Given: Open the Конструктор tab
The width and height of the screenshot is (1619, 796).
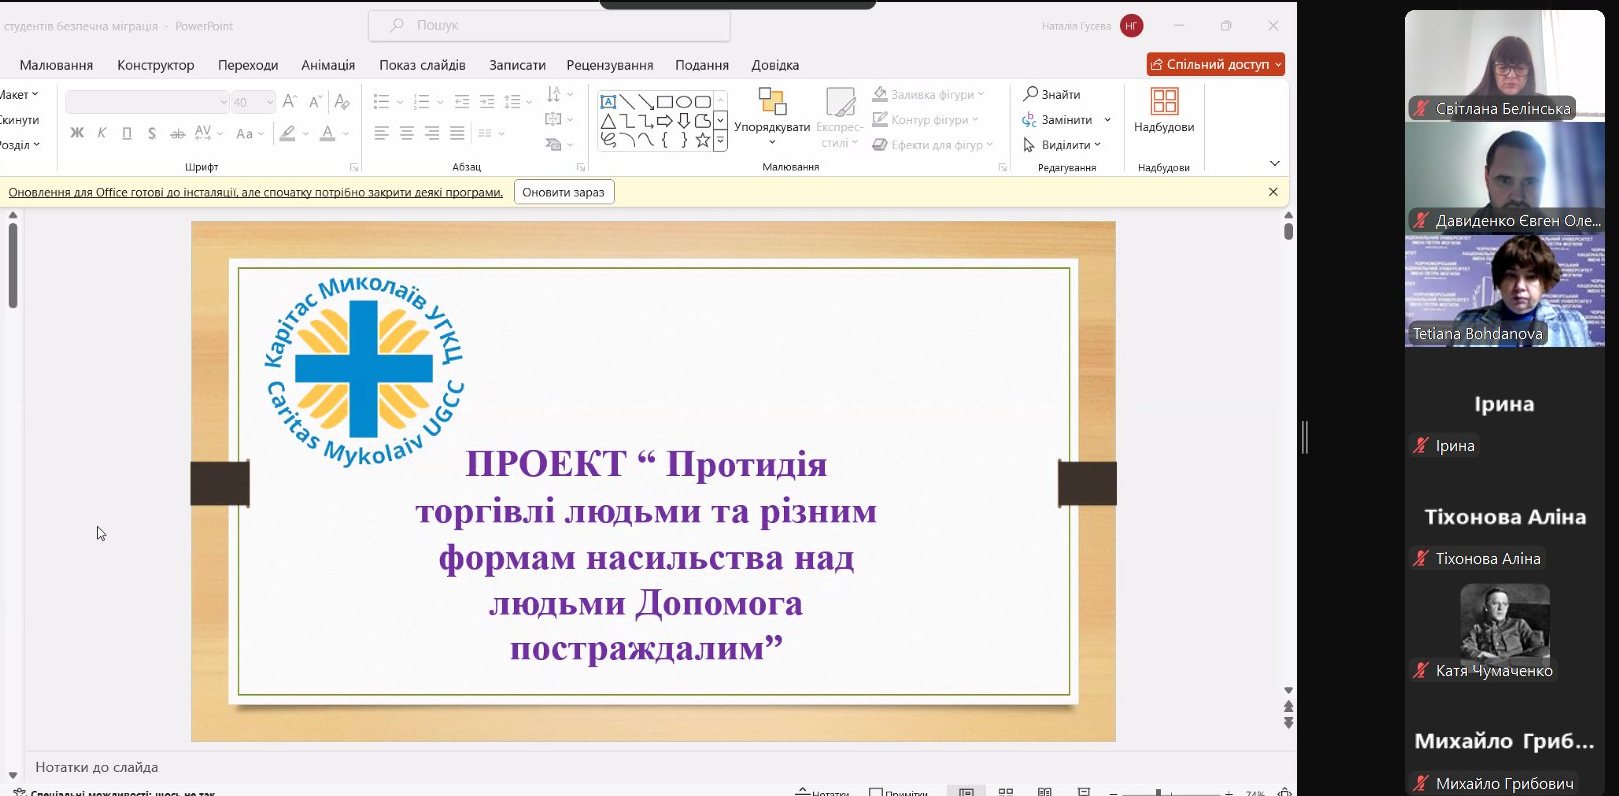Looking at the screenshot, I should click(156, 65).
